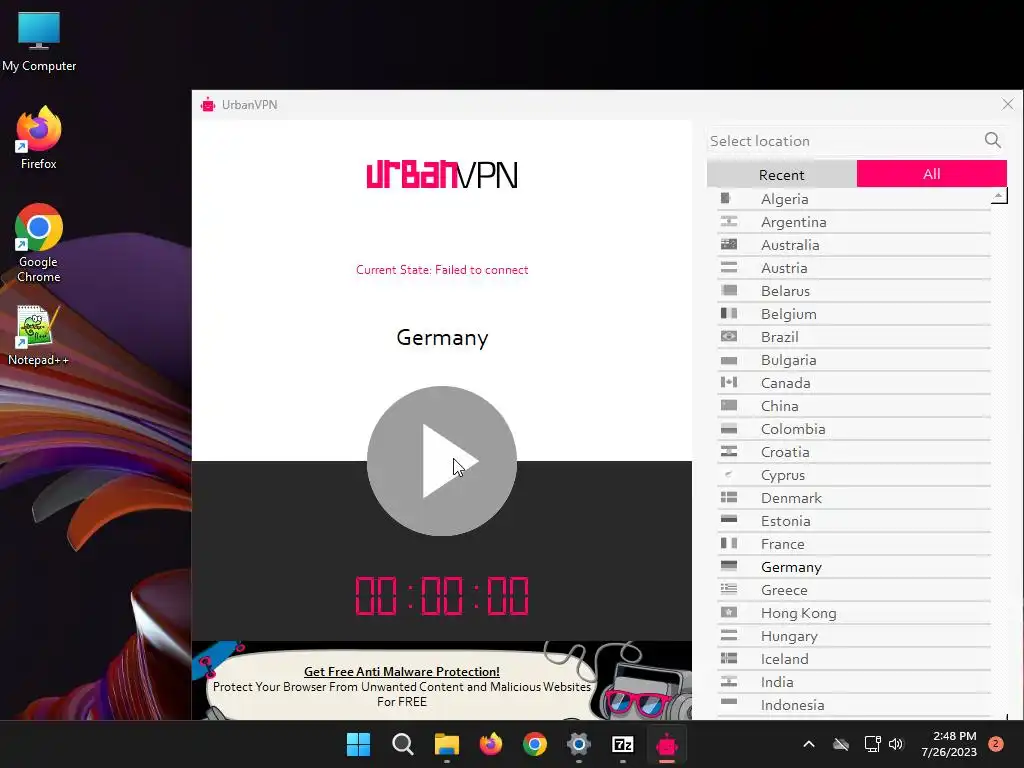Click the Brazil flag icon

(729, 336)
